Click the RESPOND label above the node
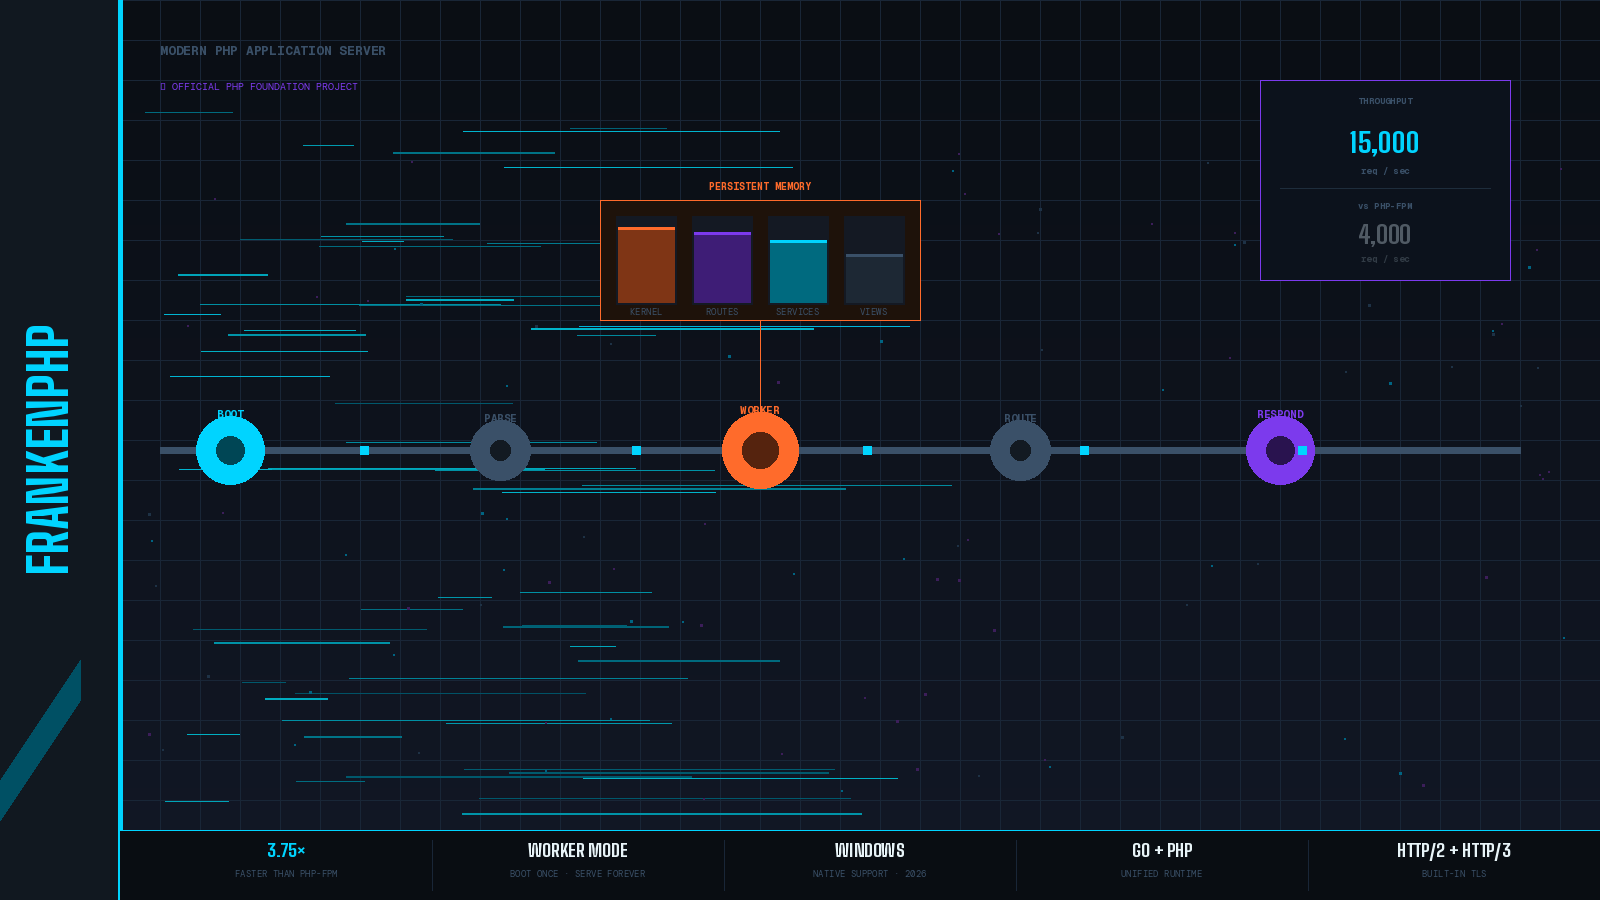1600x900 pixels. pyautogui.click(x=1281, y=414)
